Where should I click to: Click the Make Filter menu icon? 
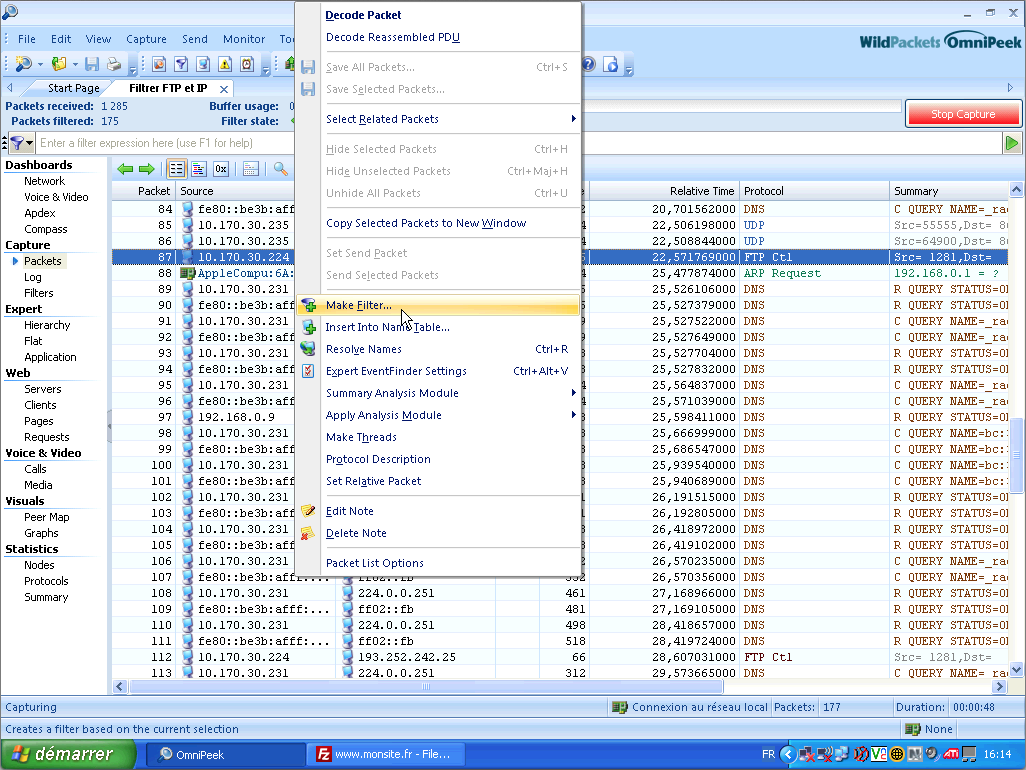click(308, 306)
